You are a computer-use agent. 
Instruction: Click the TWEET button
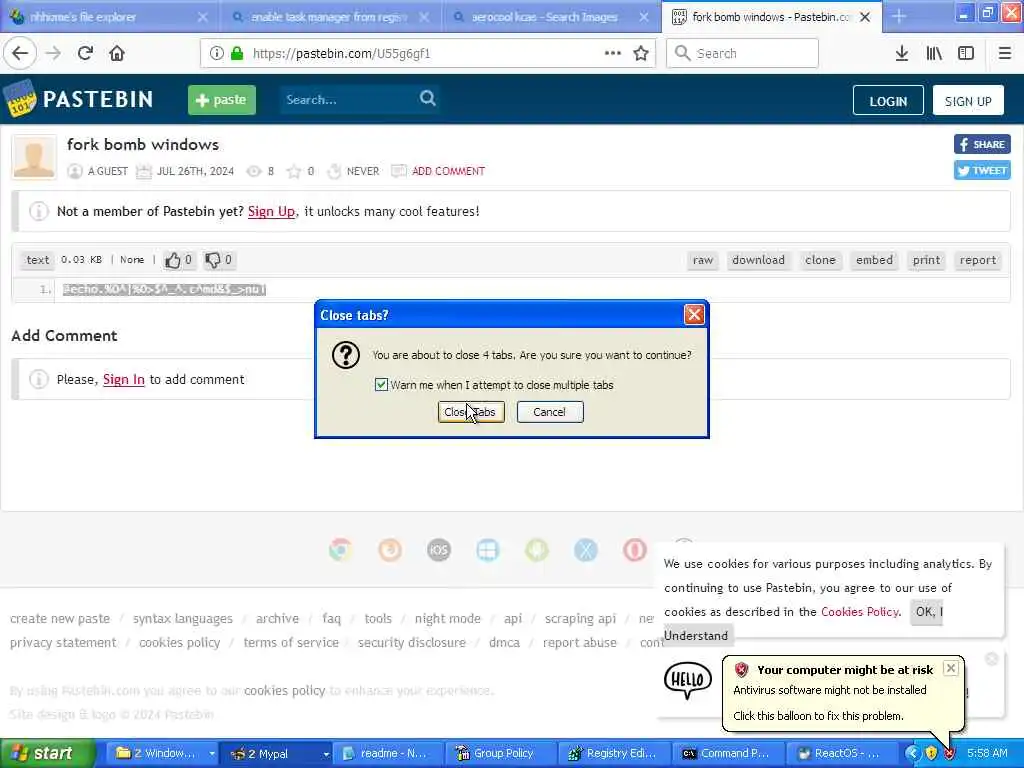click(x=982, y=170)
